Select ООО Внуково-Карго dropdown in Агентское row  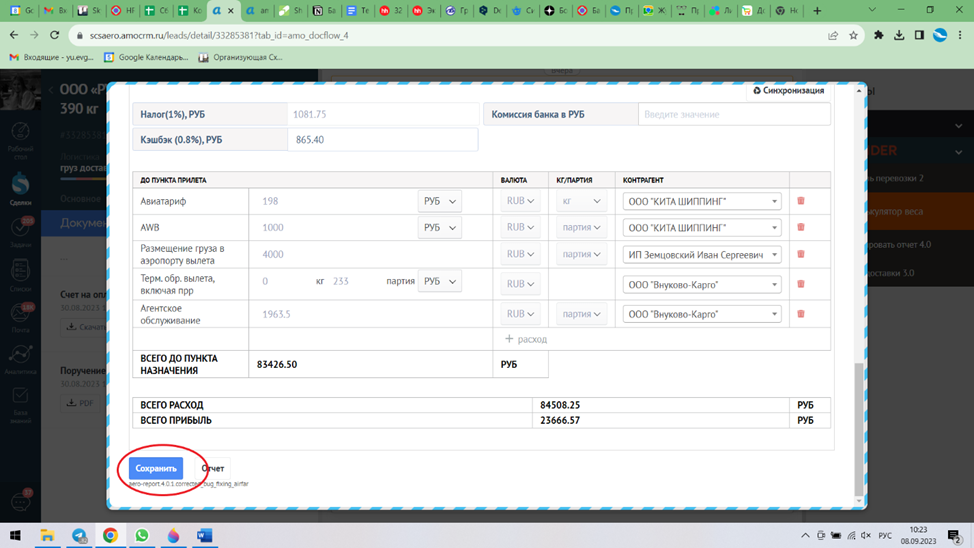pos(701,314)
